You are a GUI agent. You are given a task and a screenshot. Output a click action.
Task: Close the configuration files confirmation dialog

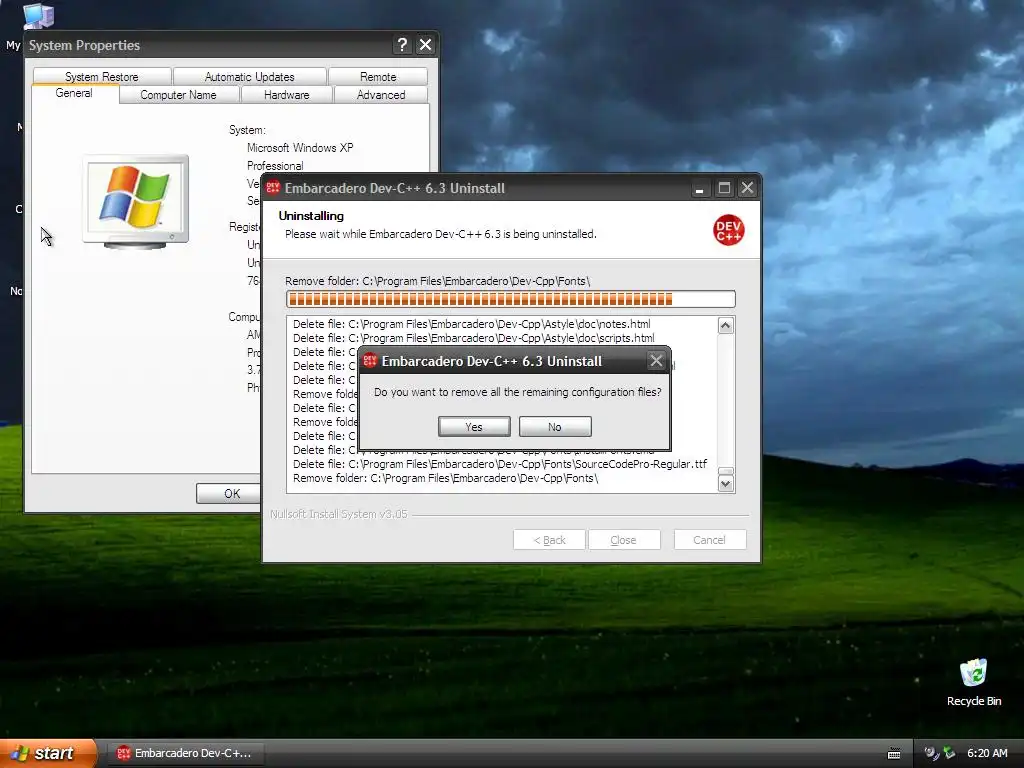(656, 360)
